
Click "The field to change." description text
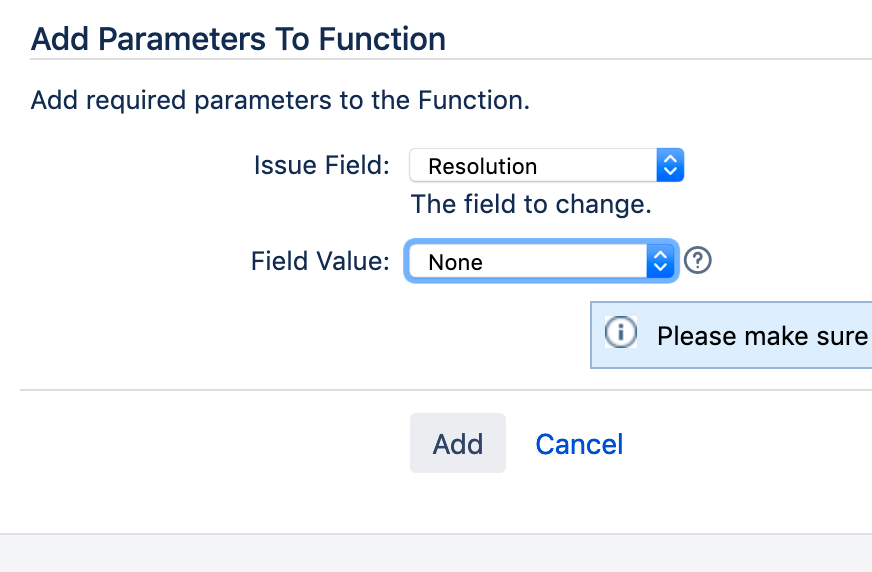[531, 205]
